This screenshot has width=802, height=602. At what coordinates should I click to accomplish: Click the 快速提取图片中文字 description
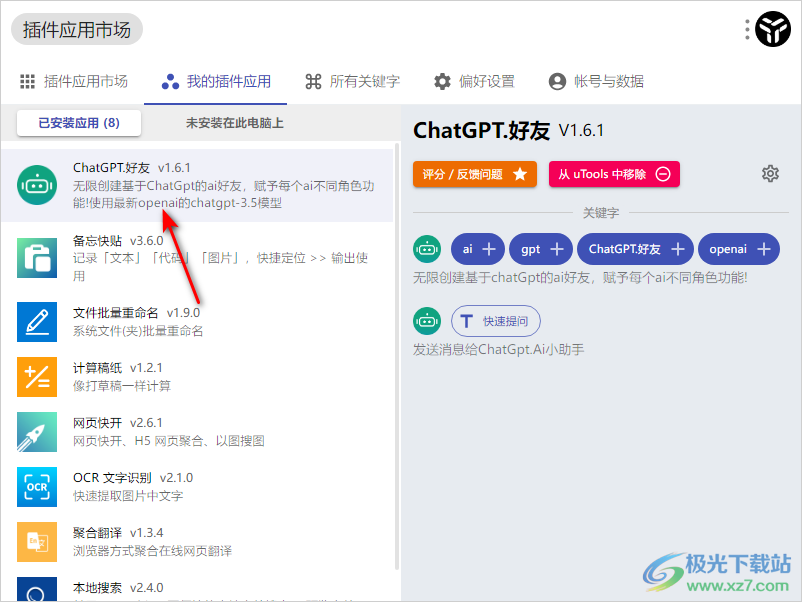tap(128, 496)
